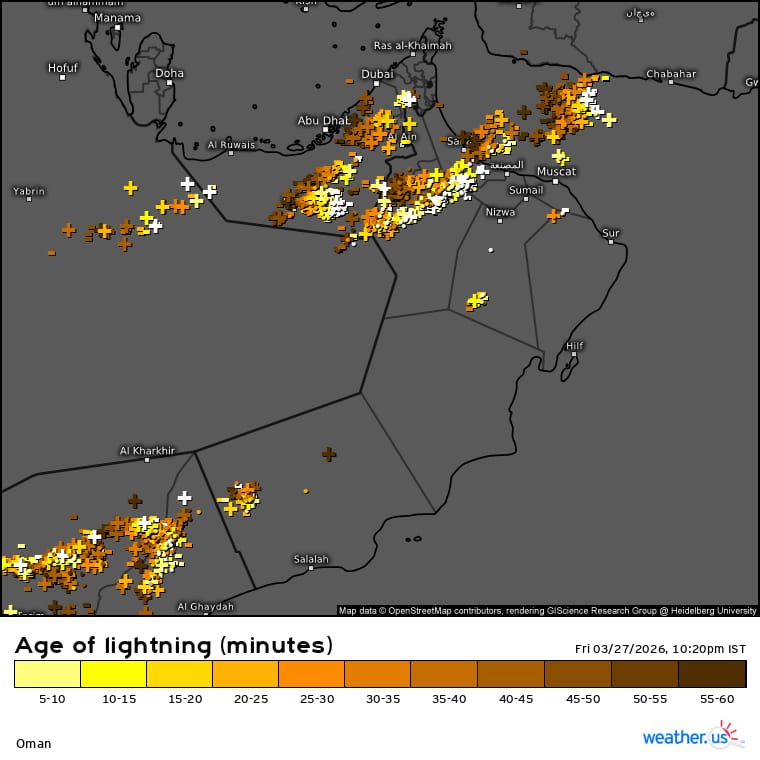Select the 40-45 minutes legend swatch

511,674
